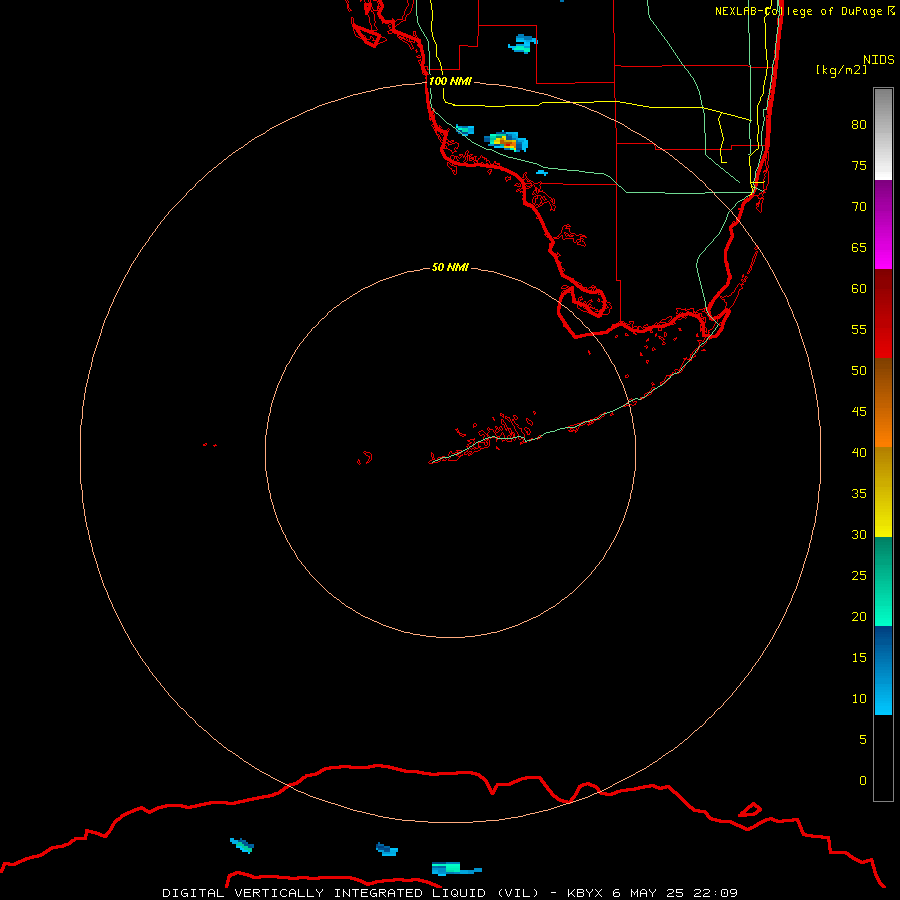The width and height of the screenshot is (900, 900).
Task: Click the 30 value on the color scale
Action: point(859,535)
